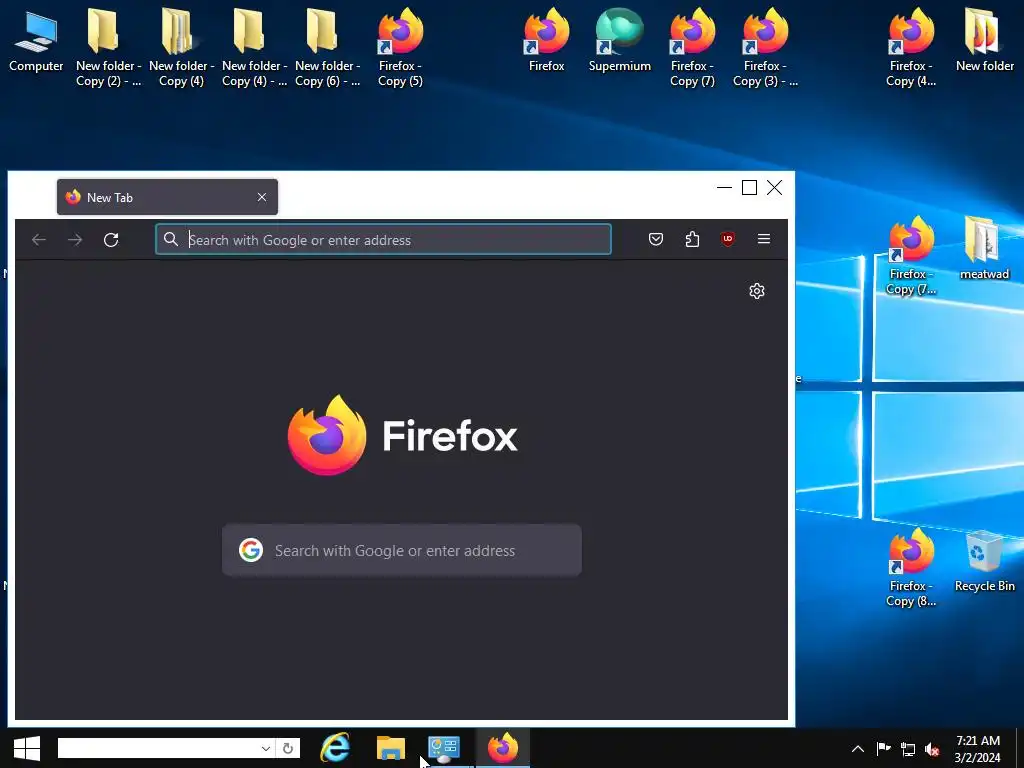The image size is (1024, 768).
Task: Click the Firefox taskbar button
Action: [502, 748]
